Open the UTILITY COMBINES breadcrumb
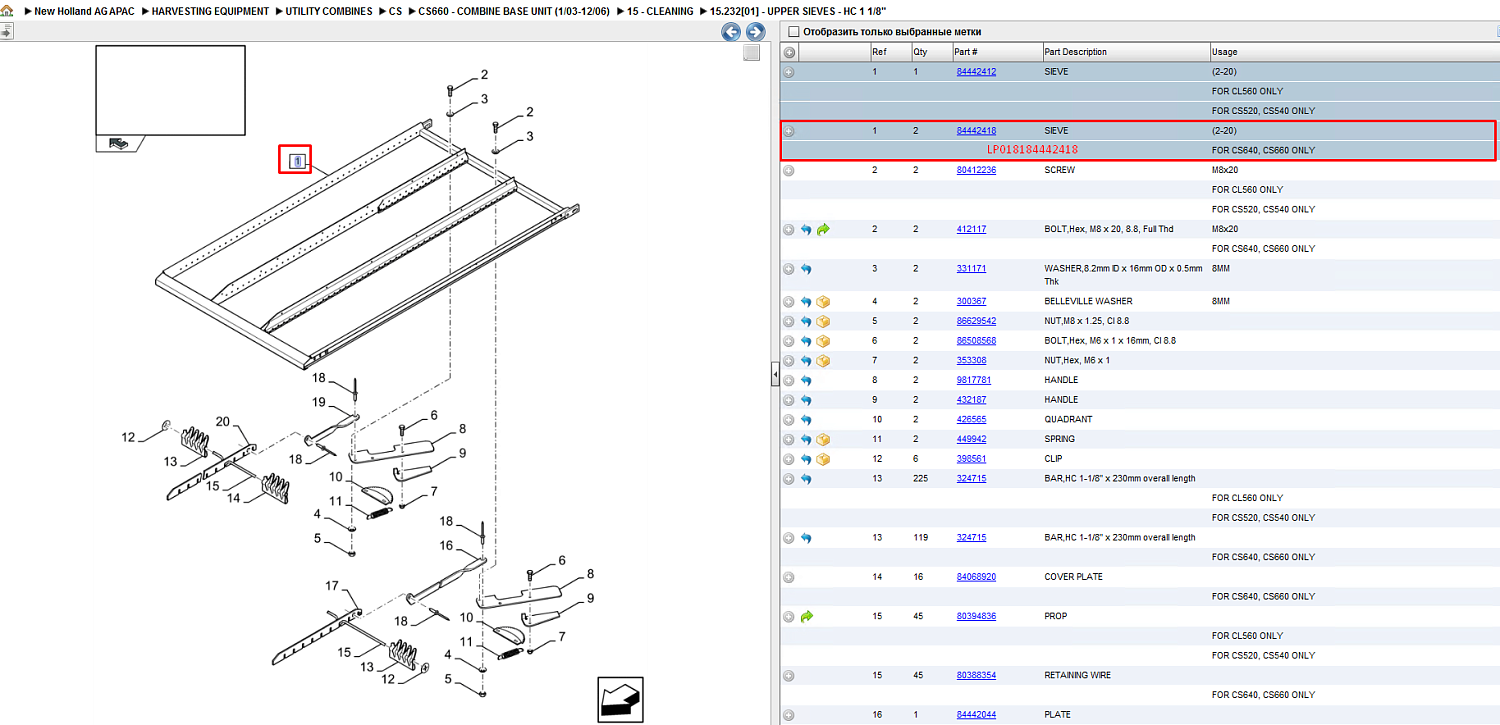The width and height of the screenshot is (1500, 725). coord(329,11)
